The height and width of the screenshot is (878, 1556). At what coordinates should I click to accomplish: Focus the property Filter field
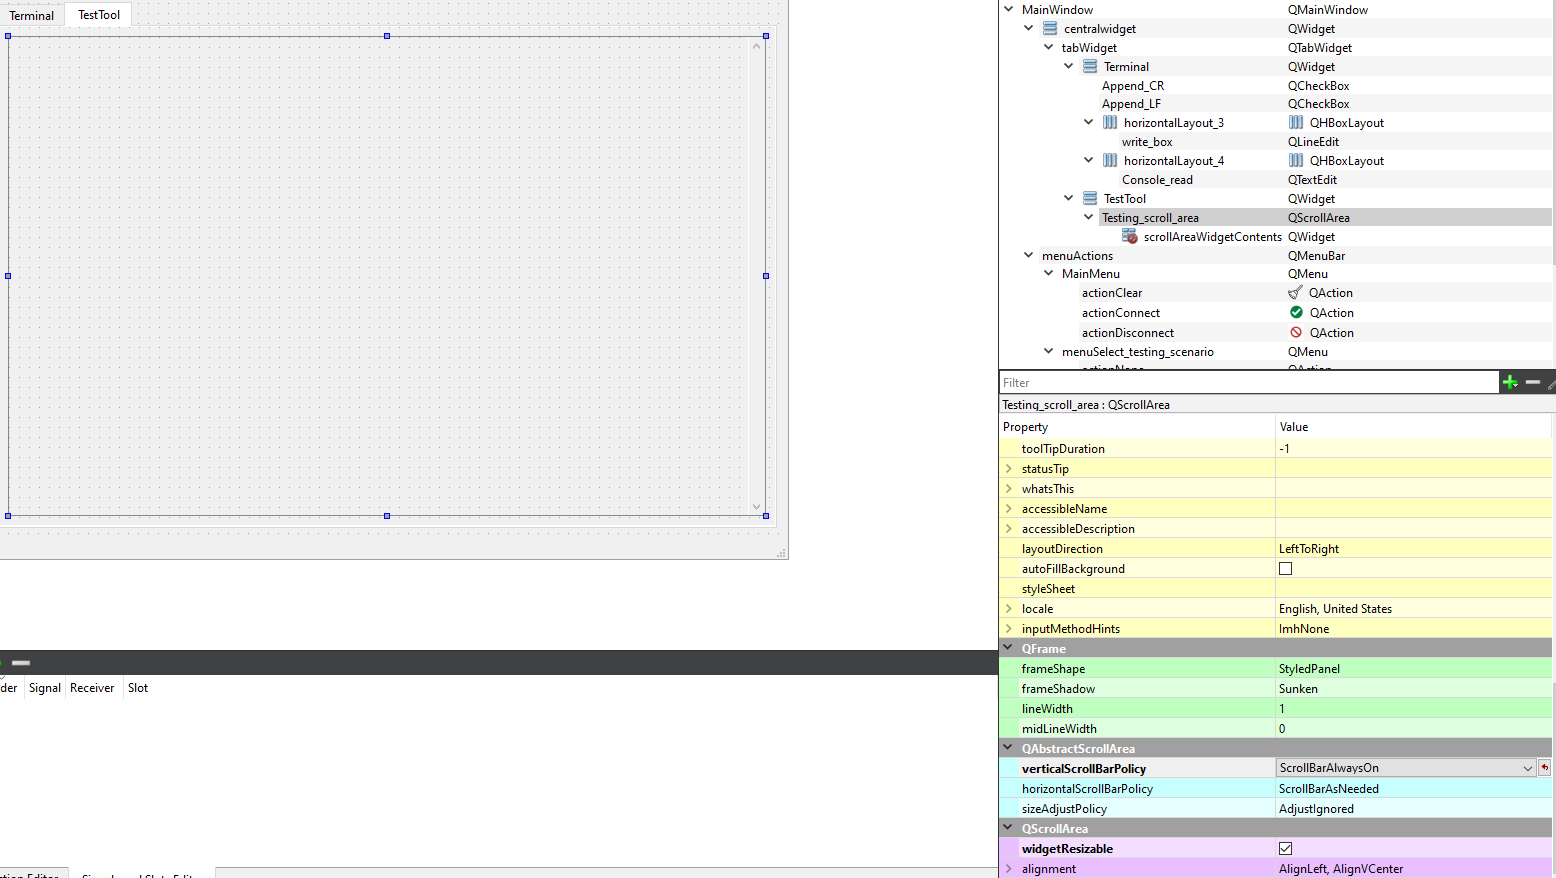point(1248,382)
